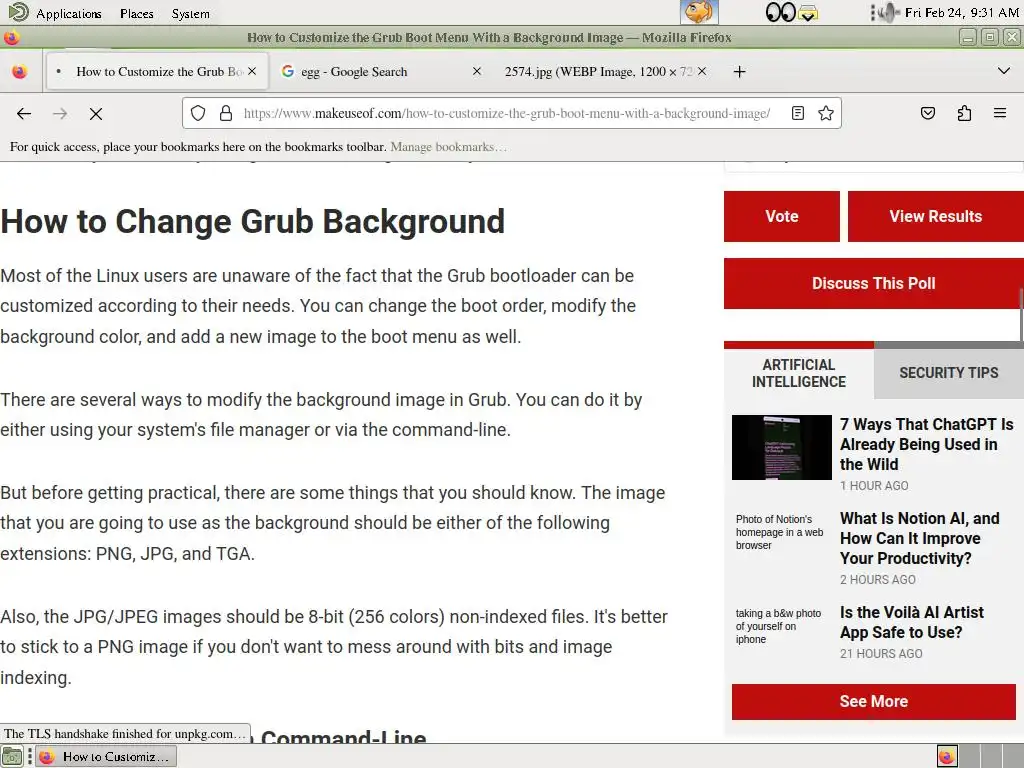
Task: Switch to the 'egg - Google Search' tab
Action: click(380, 72)
